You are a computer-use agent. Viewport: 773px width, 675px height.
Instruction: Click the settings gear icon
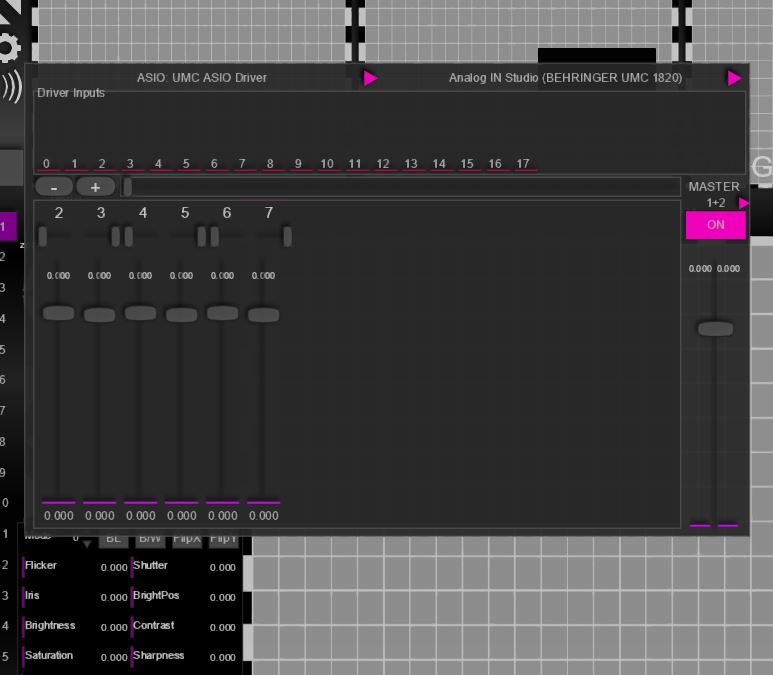tap(8, 46)
